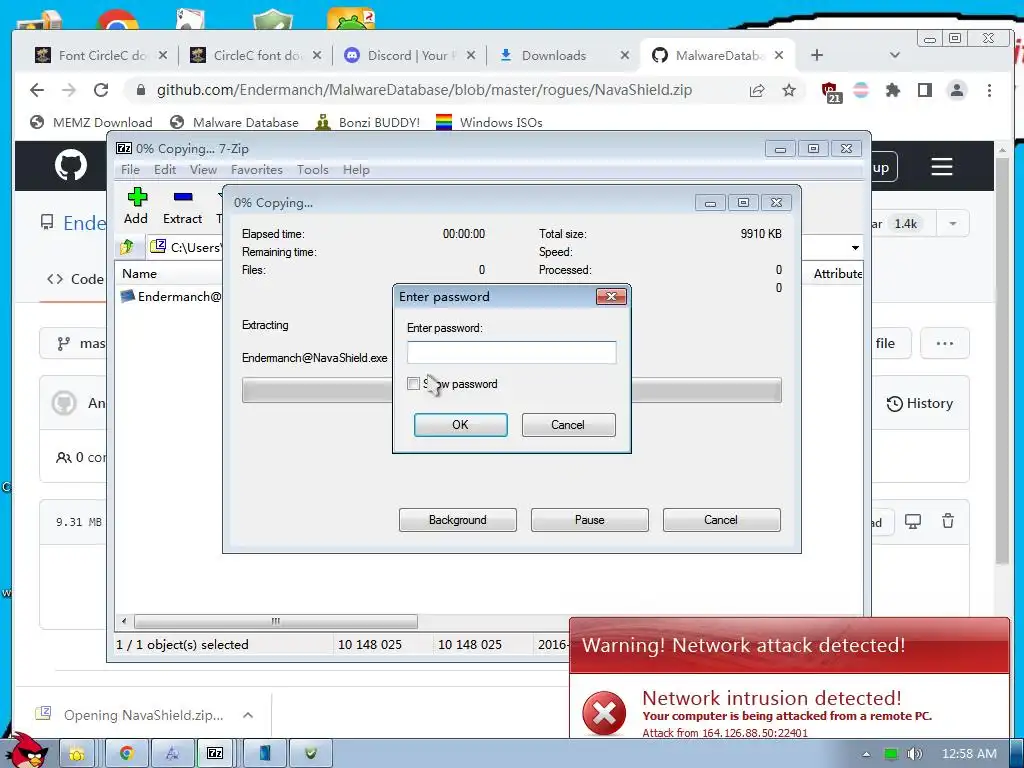Click the github.com address bar URL

pos(424,90)
